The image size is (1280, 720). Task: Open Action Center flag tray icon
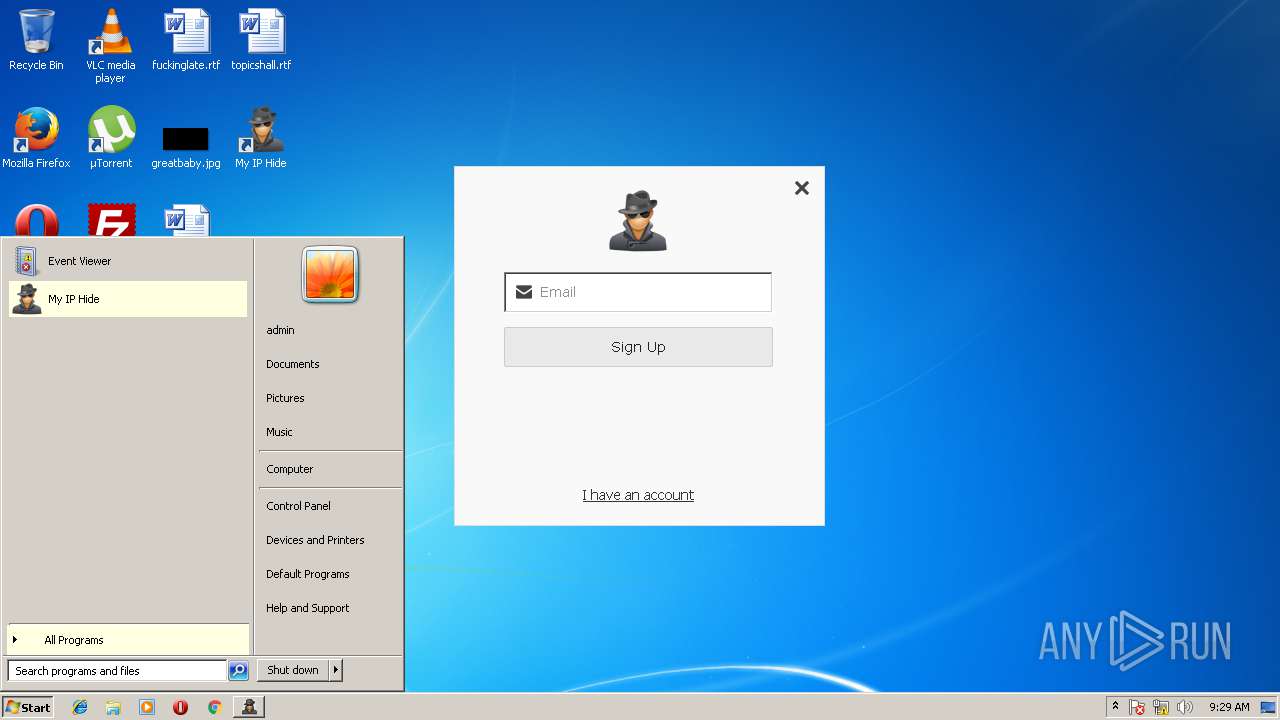(x=1137, y=707)
